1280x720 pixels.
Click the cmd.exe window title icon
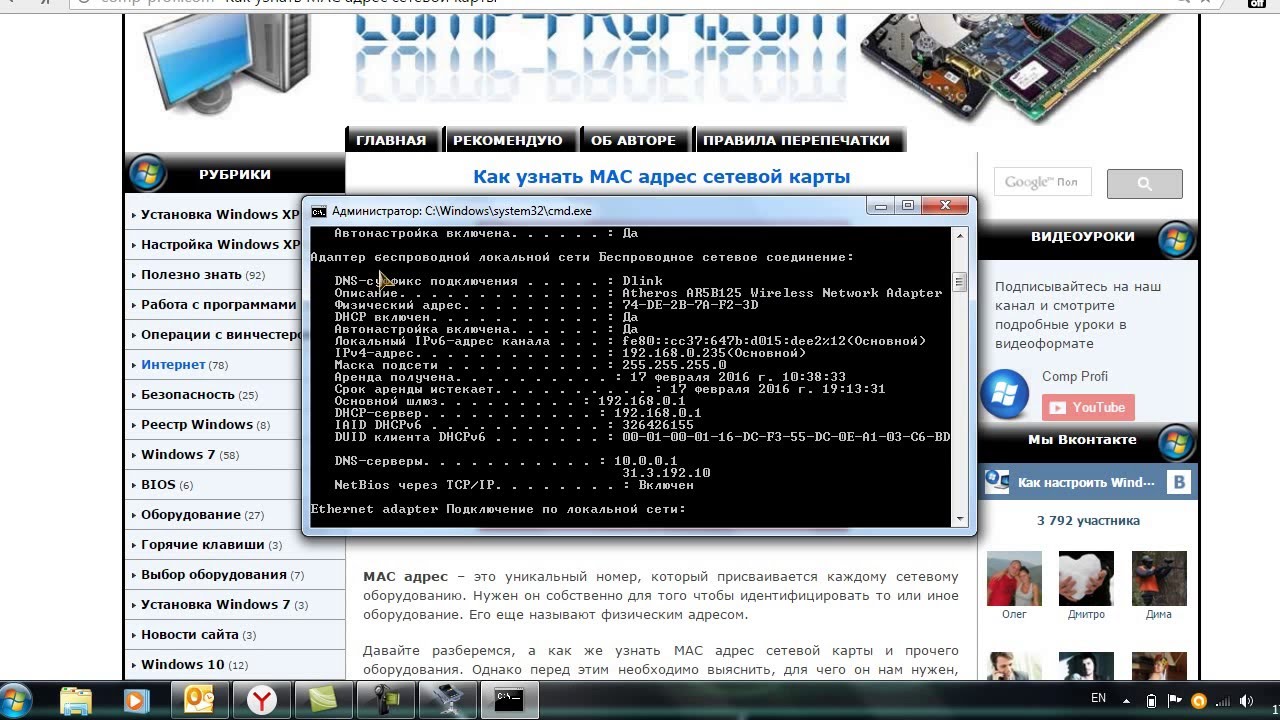click(319, 211)
